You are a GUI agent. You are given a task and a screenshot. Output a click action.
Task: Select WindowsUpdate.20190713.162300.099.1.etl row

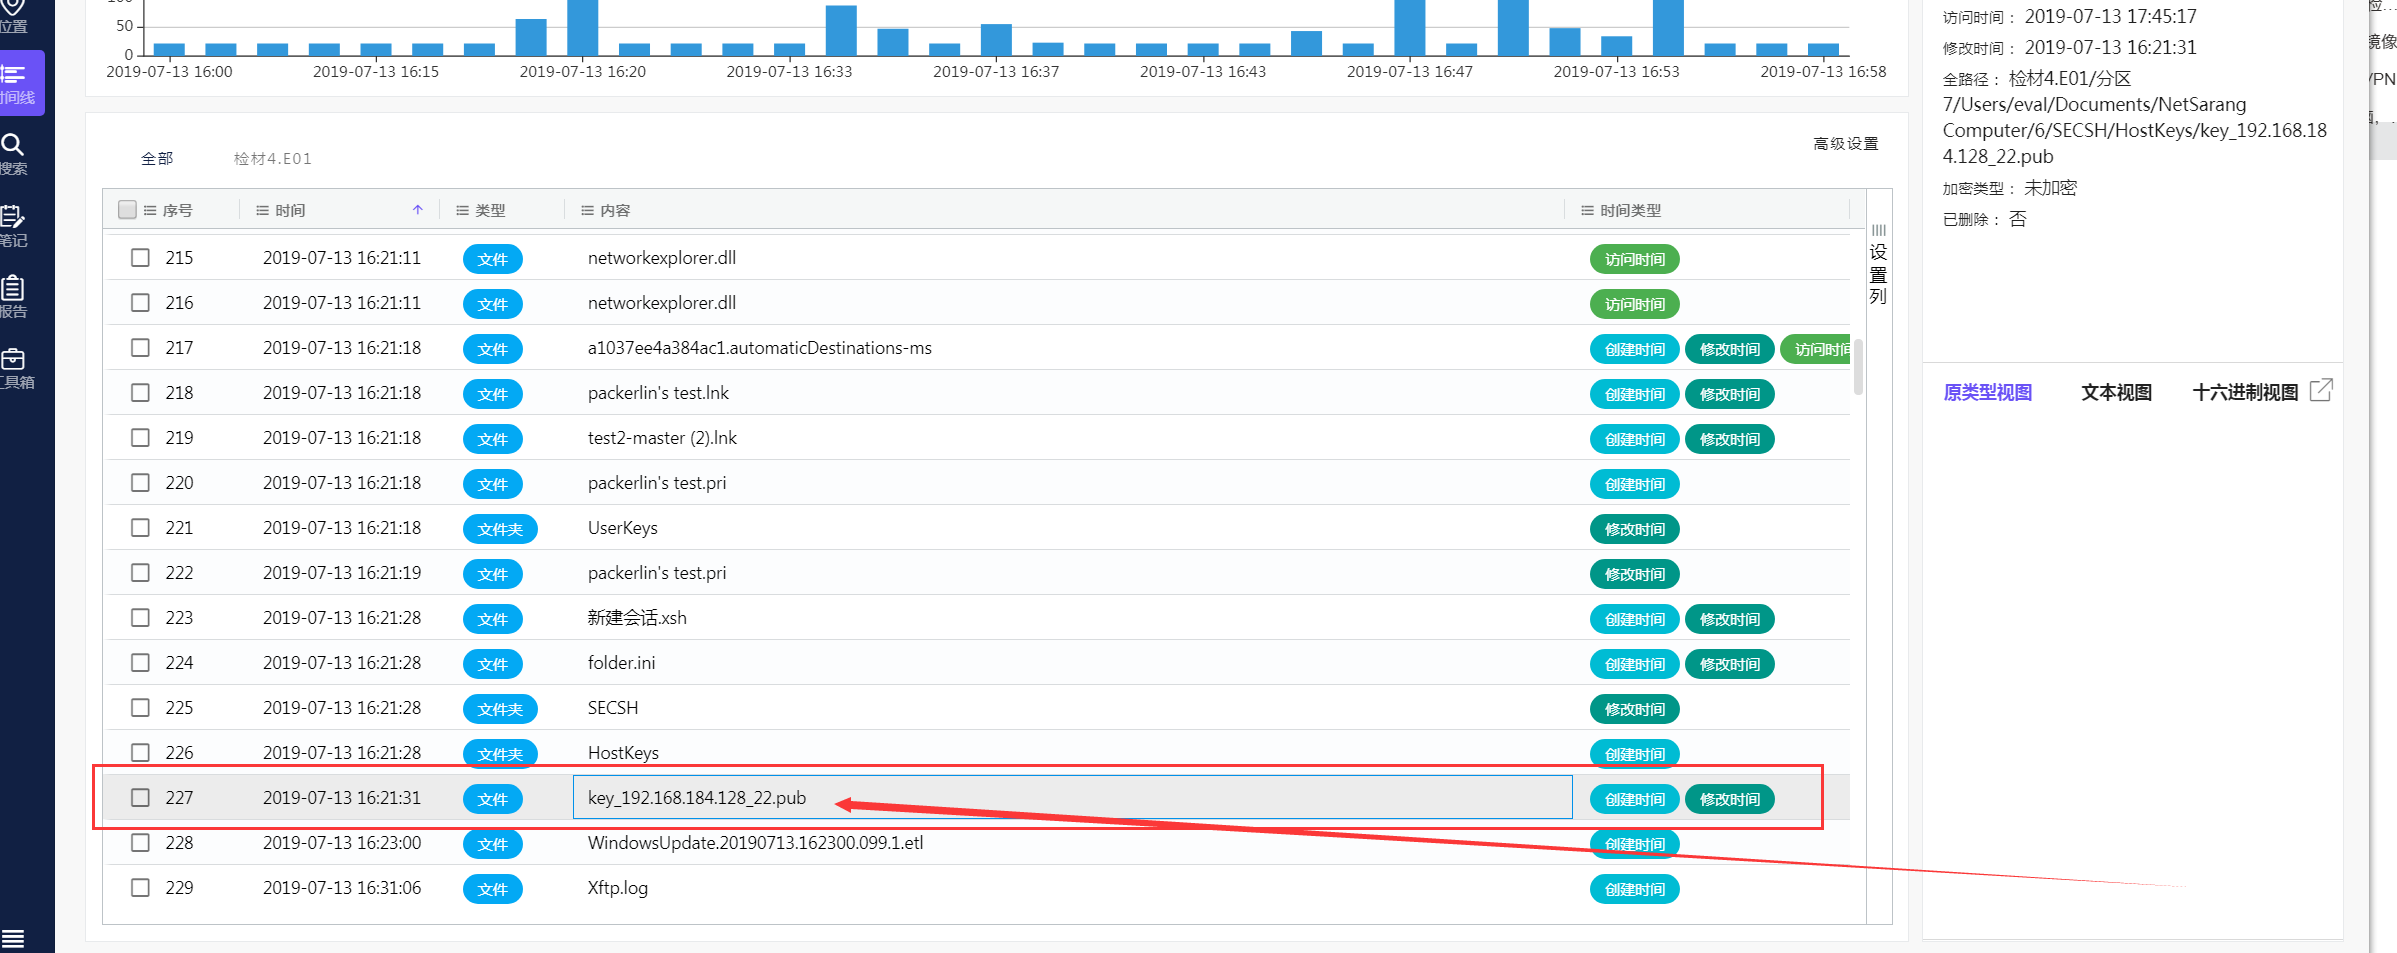click(976, 843)
